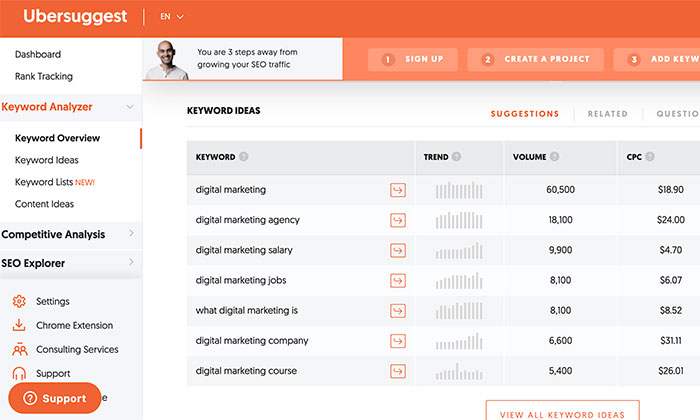This screenshot has height=420, width=700.
Task: Collapse the Keyword Analyzer section chevron
Action: pos(130,107)
